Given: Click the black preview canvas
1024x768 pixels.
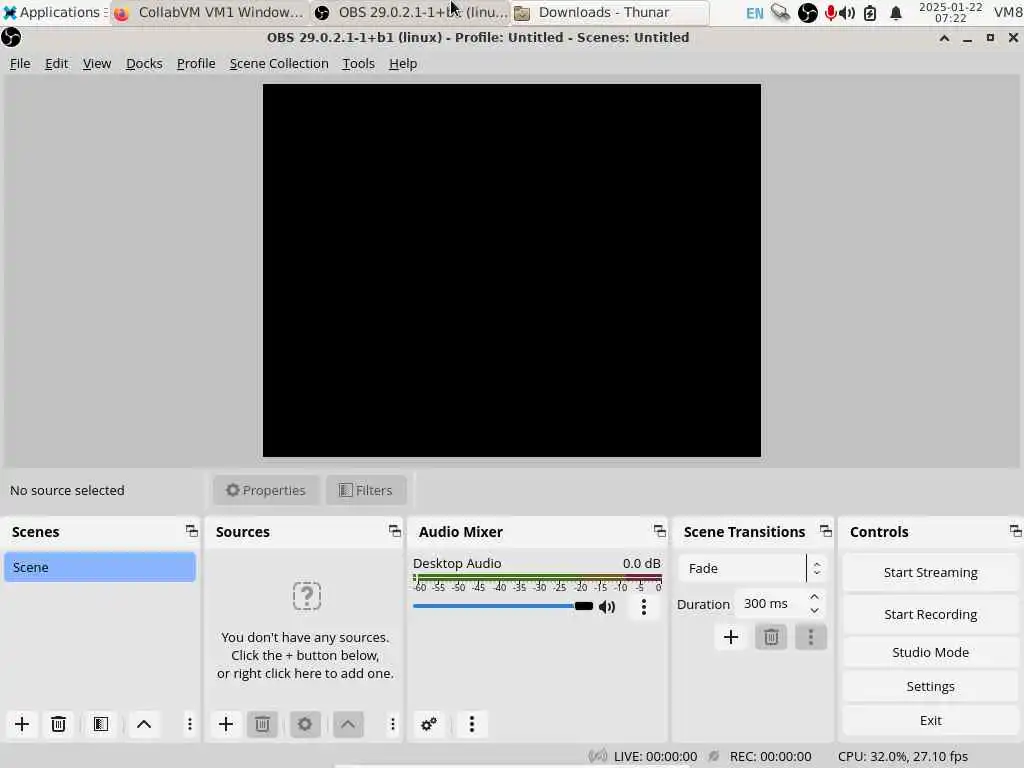Looking at the screenshot, I should tap(512, 270).
